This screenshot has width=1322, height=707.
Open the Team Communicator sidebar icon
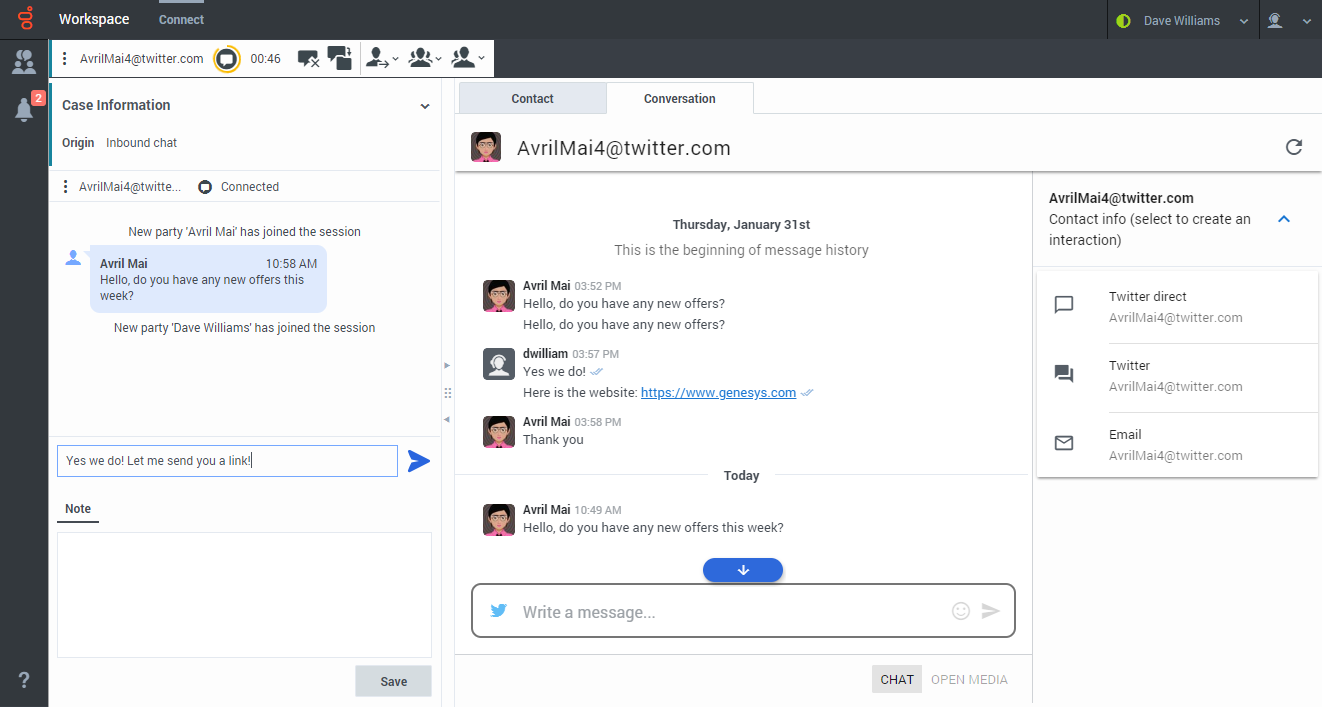pos(24,62)
